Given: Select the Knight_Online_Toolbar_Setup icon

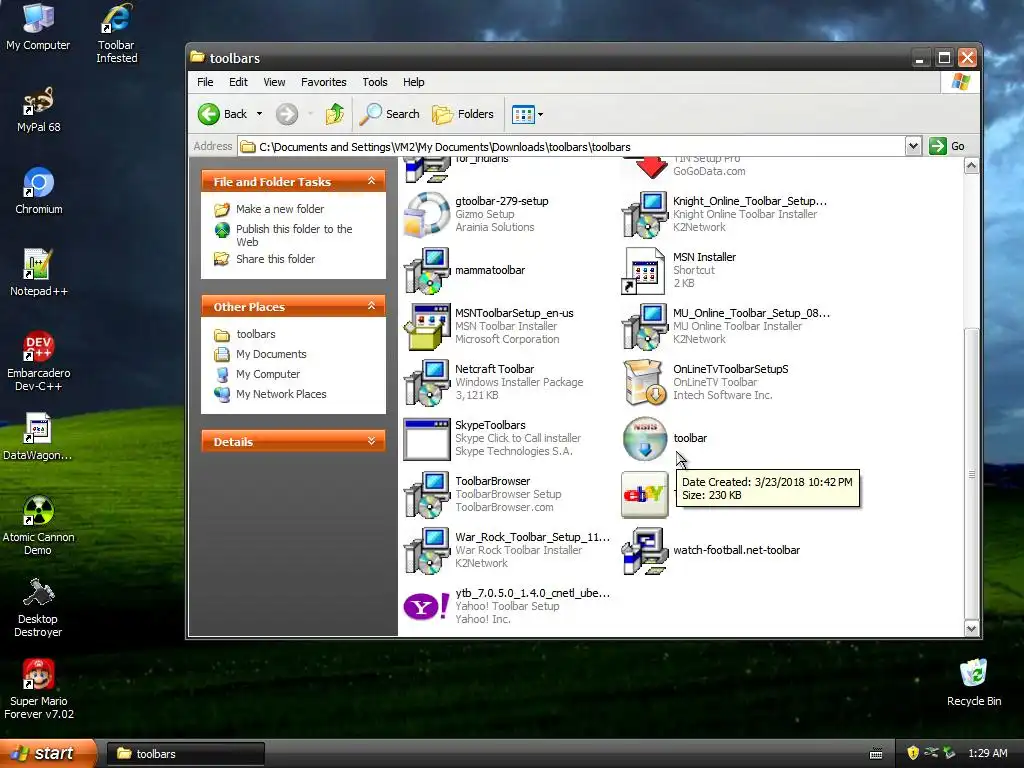Looking at the screenshot, I should click(645, 214).
